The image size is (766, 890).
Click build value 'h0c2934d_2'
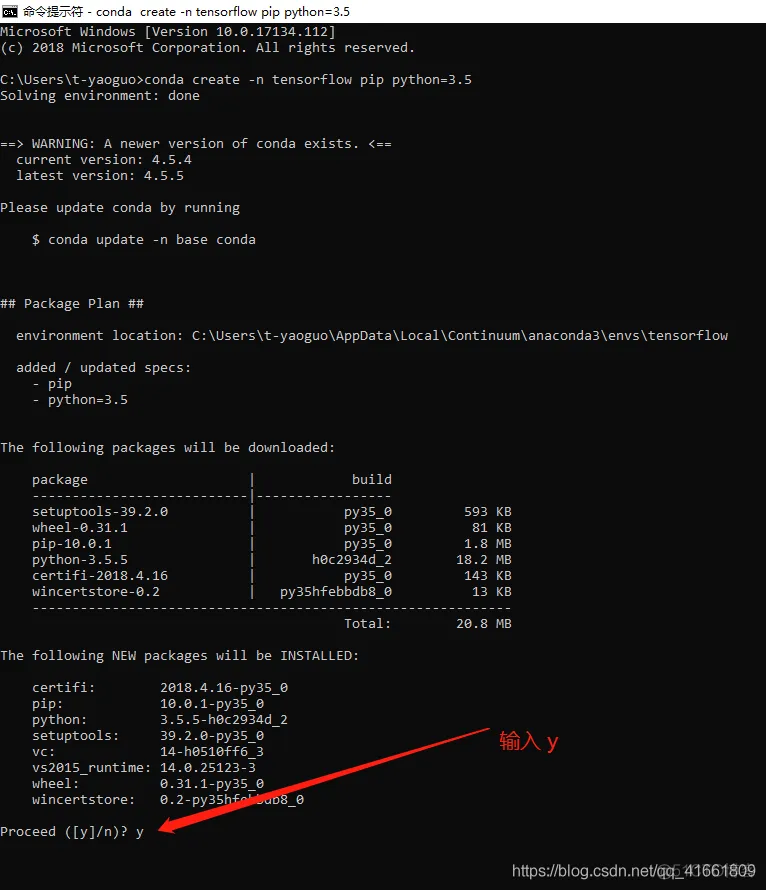[352, 560]
